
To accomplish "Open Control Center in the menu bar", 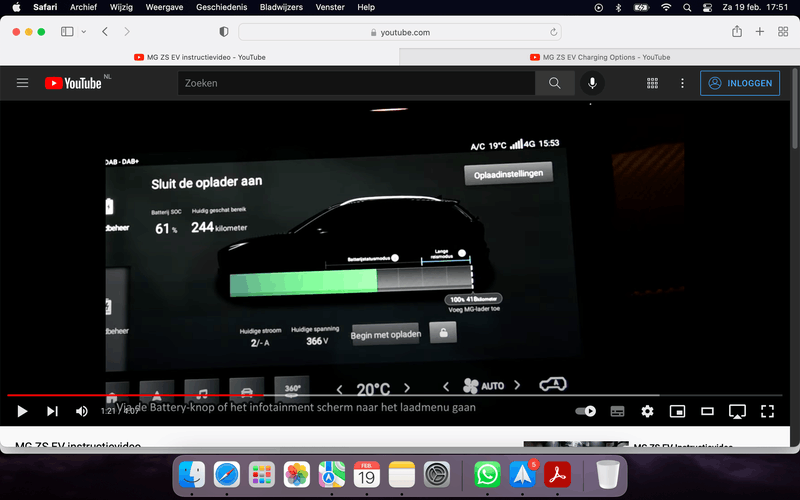I will [707, 7].
